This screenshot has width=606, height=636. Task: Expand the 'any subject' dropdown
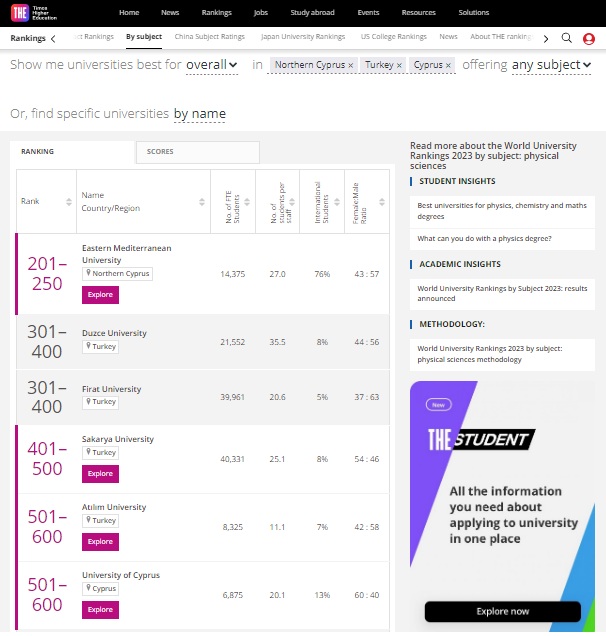pos(551,65)
